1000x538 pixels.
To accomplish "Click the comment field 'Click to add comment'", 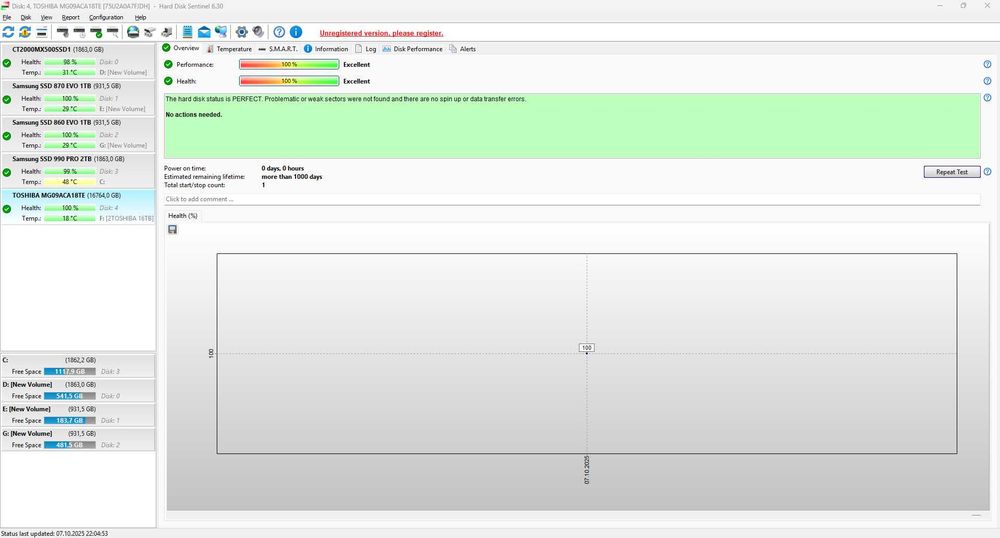I will [x=572, y=199].
